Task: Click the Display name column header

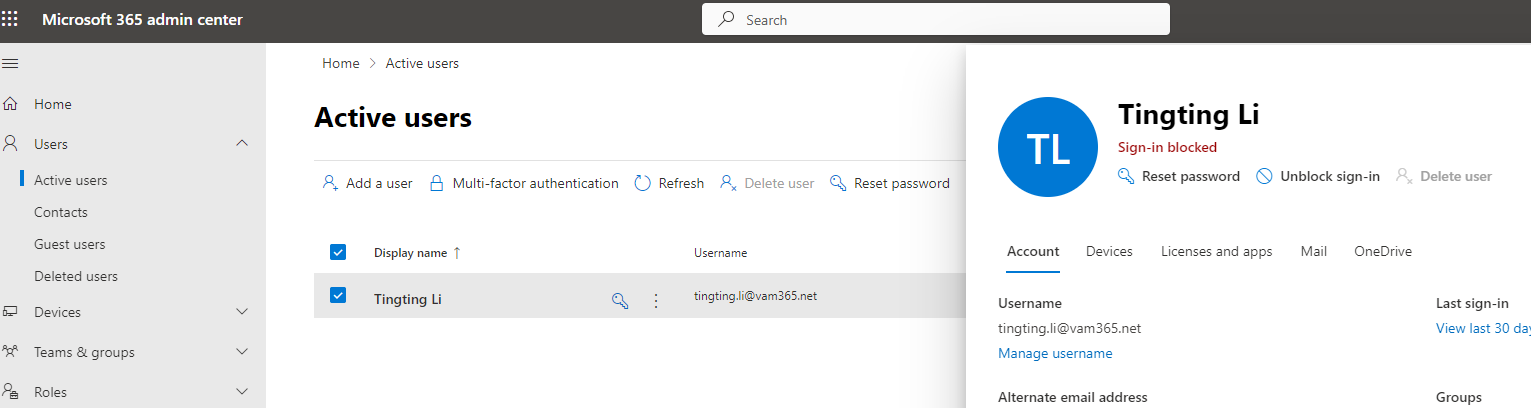Action: click(410, 253)
